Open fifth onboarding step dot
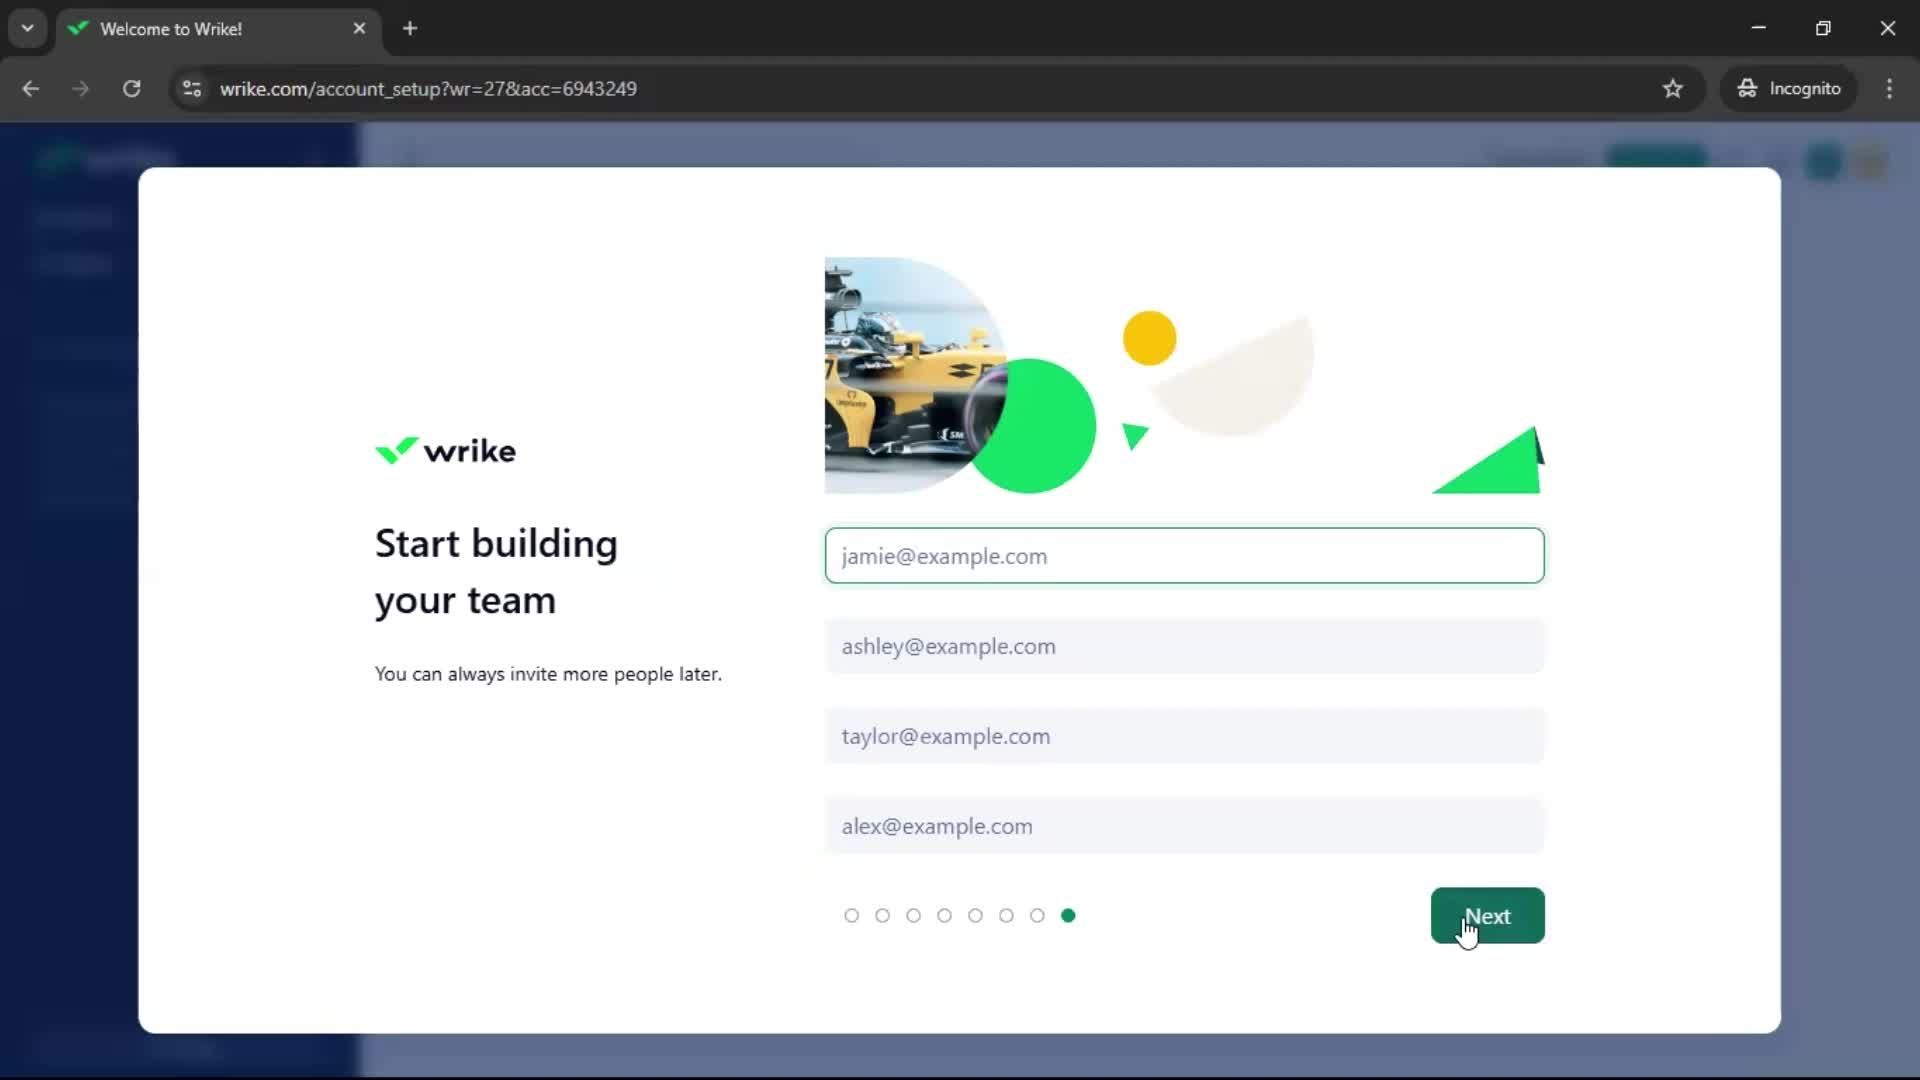1920x1080 pixels. (x=975, y=915)
